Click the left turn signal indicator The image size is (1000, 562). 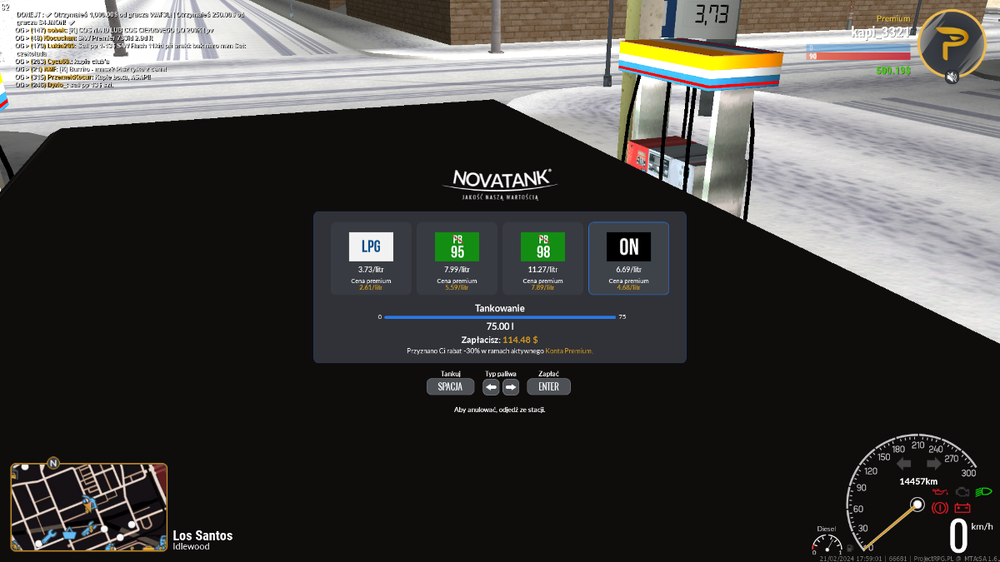(904, 464)
